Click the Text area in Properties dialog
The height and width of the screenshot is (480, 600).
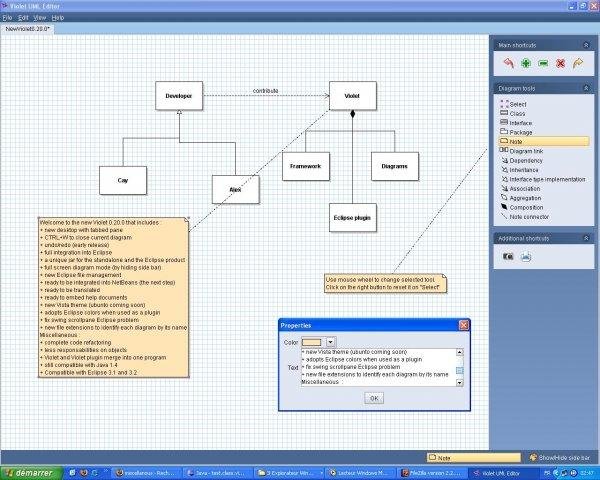[x=378, y=367]
